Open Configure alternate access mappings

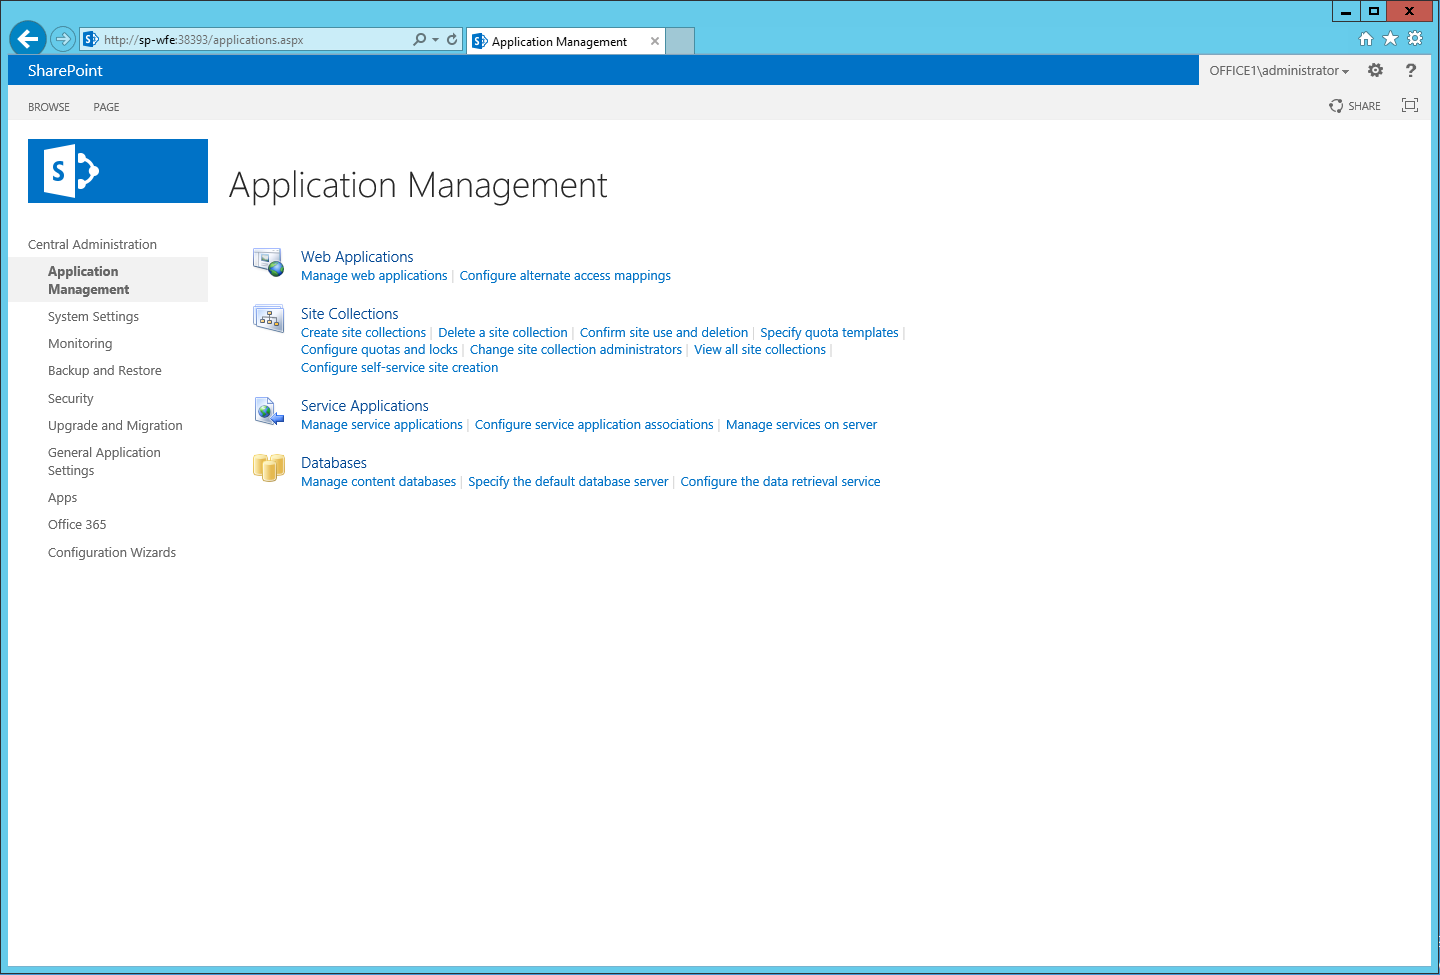click(565, 276)
